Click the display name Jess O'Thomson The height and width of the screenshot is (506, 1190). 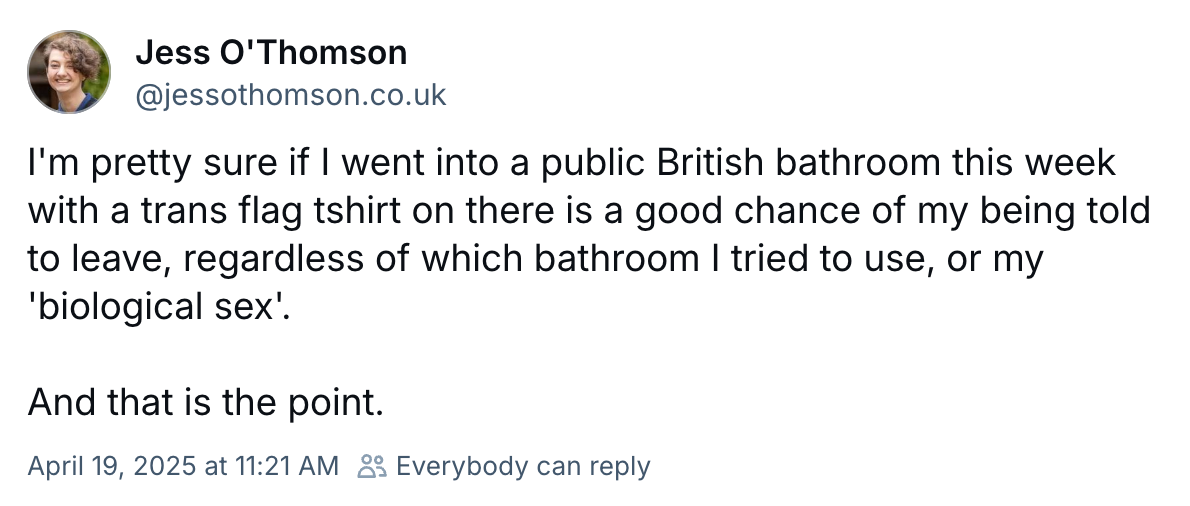pyautogui.click(x=271, y=52)
